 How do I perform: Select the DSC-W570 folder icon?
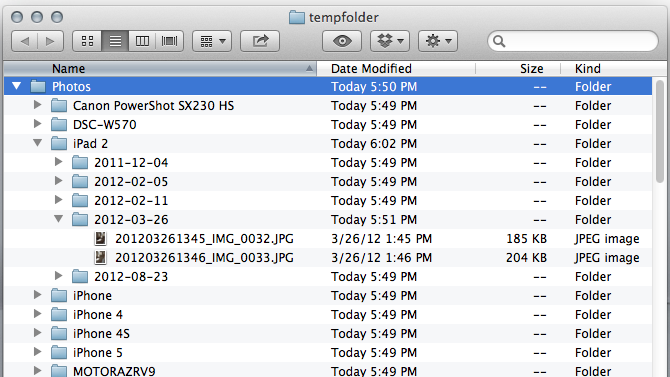pyautogui.click(x=59, y=124)
